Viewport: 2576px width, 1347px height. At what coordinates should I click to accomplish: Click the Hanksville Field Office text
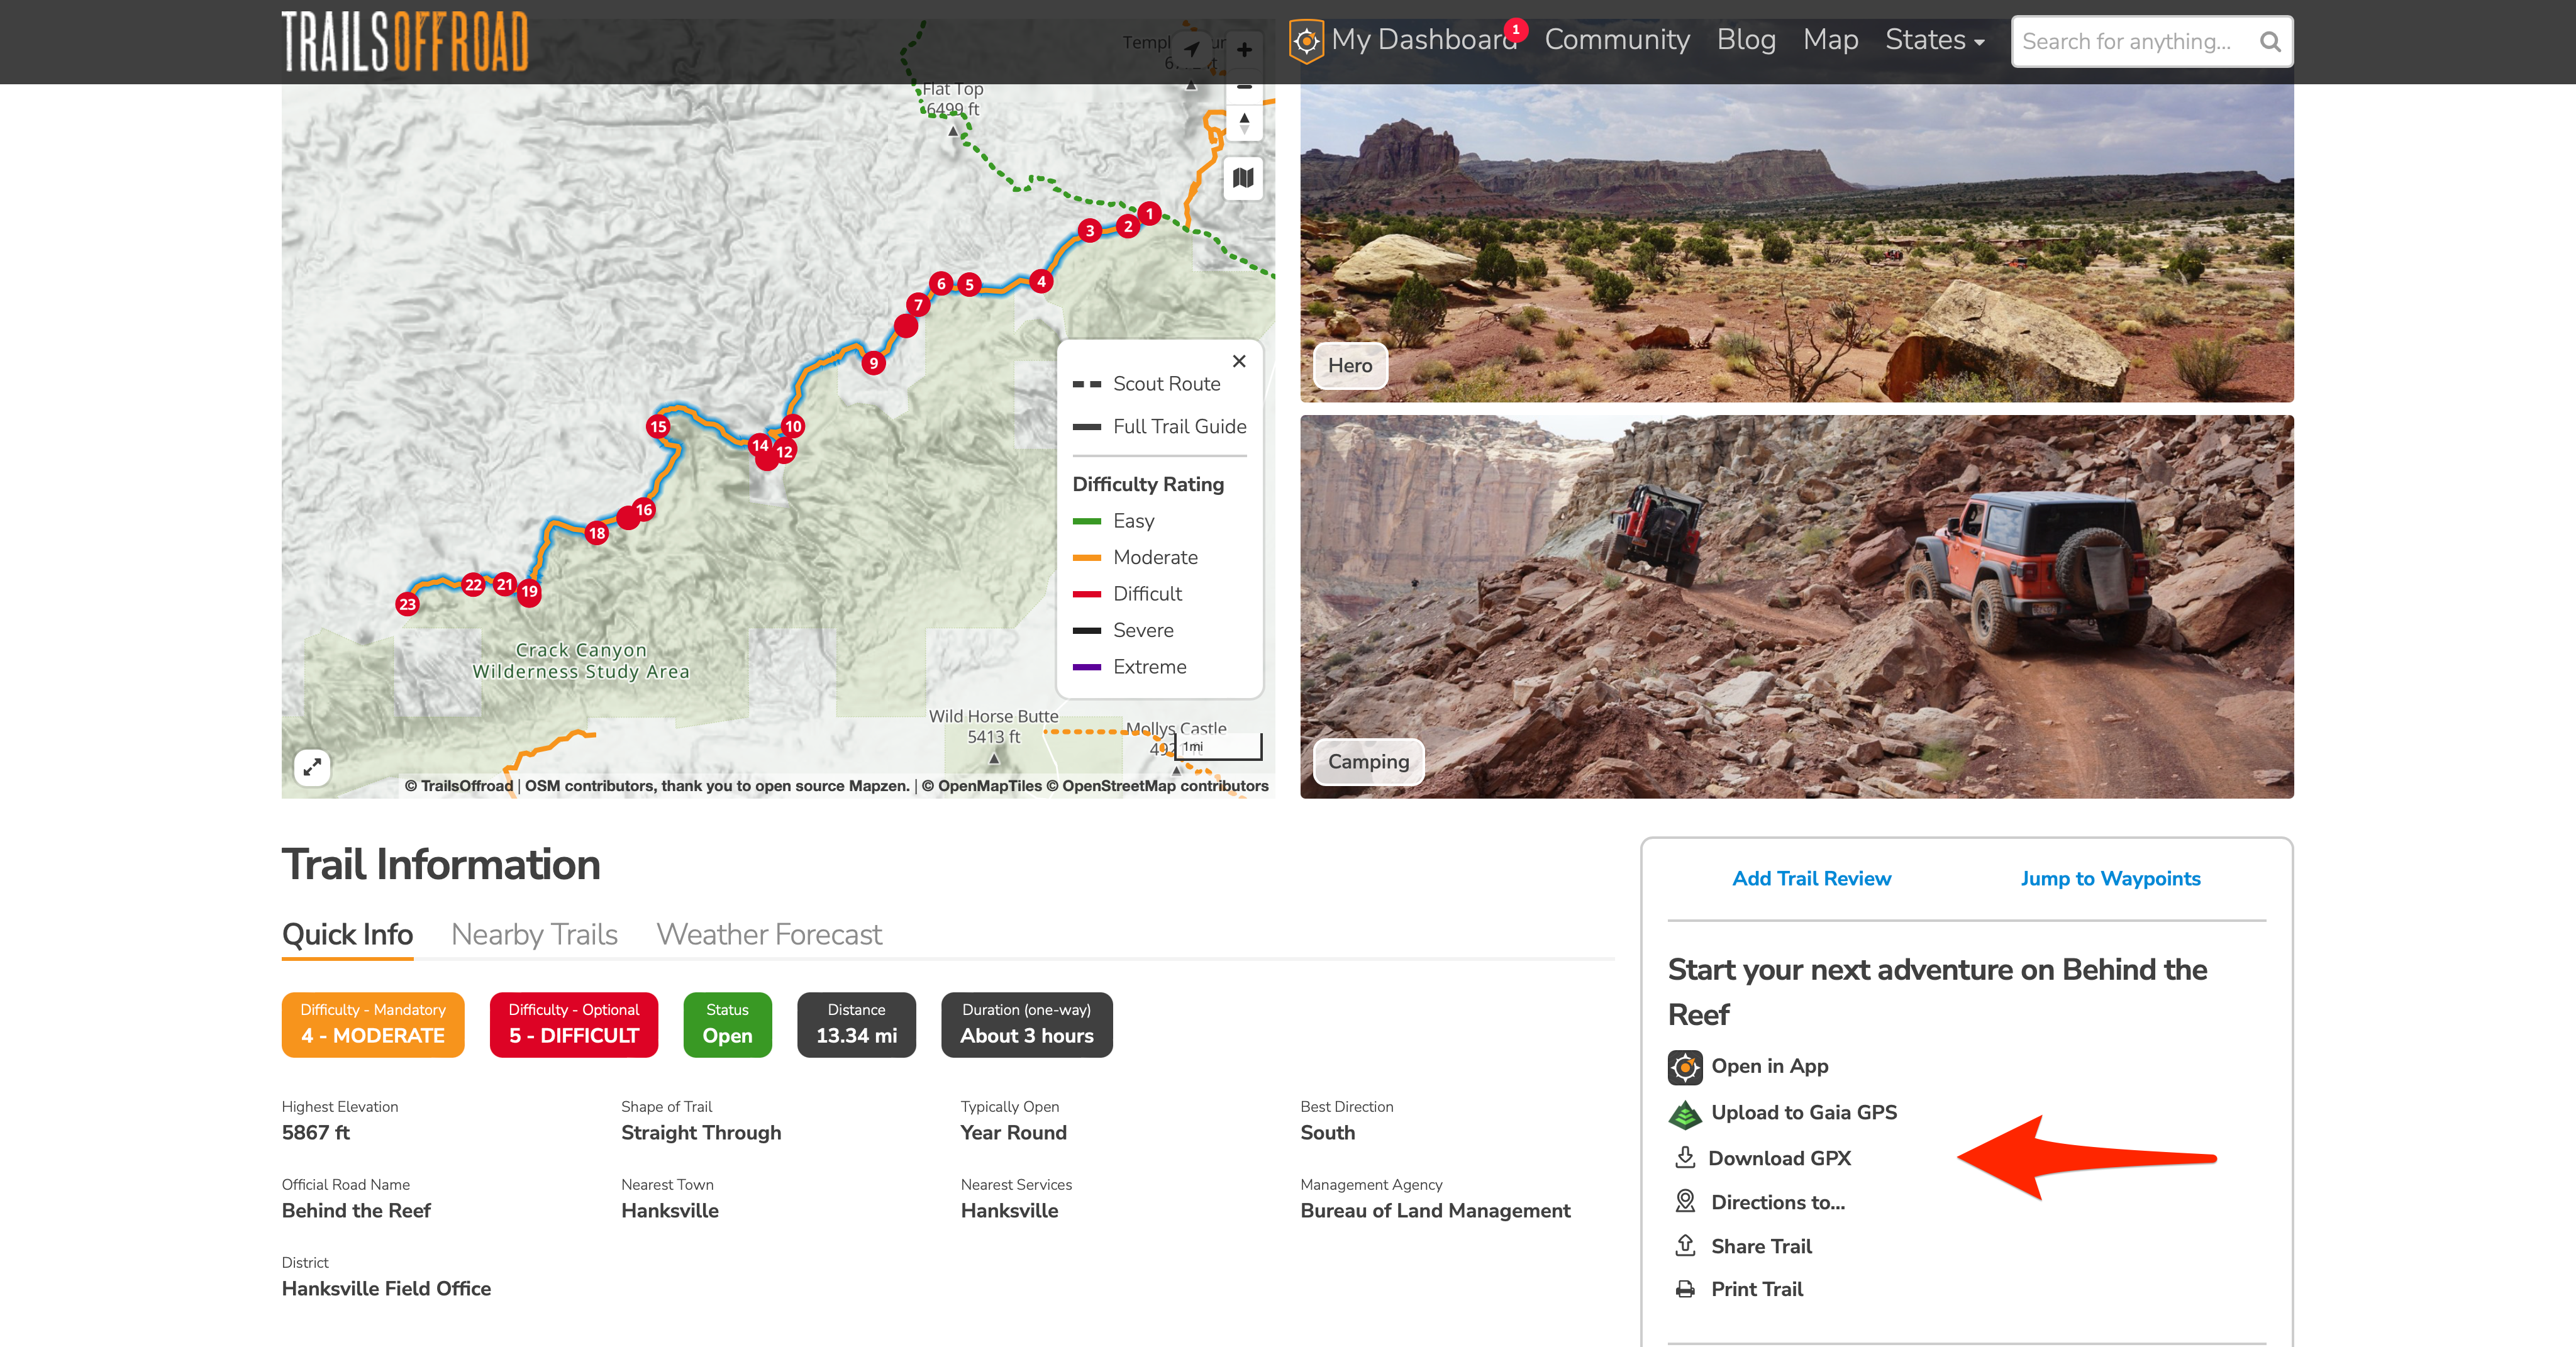pyautogui.click(x=386, y=1288)
